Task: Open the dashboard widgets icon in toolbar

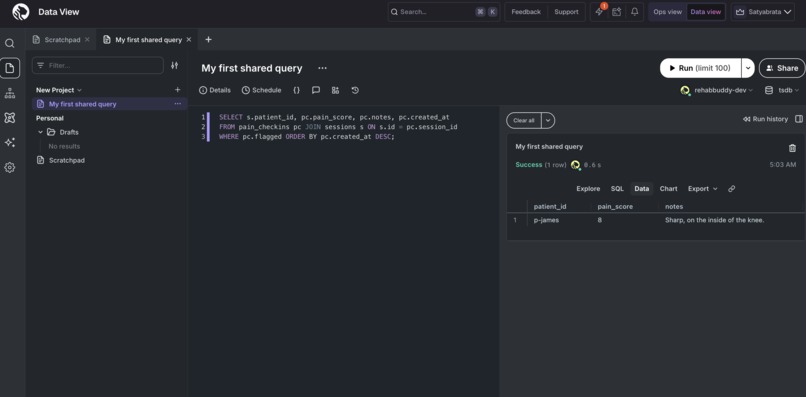Action: tap(335, 90)
